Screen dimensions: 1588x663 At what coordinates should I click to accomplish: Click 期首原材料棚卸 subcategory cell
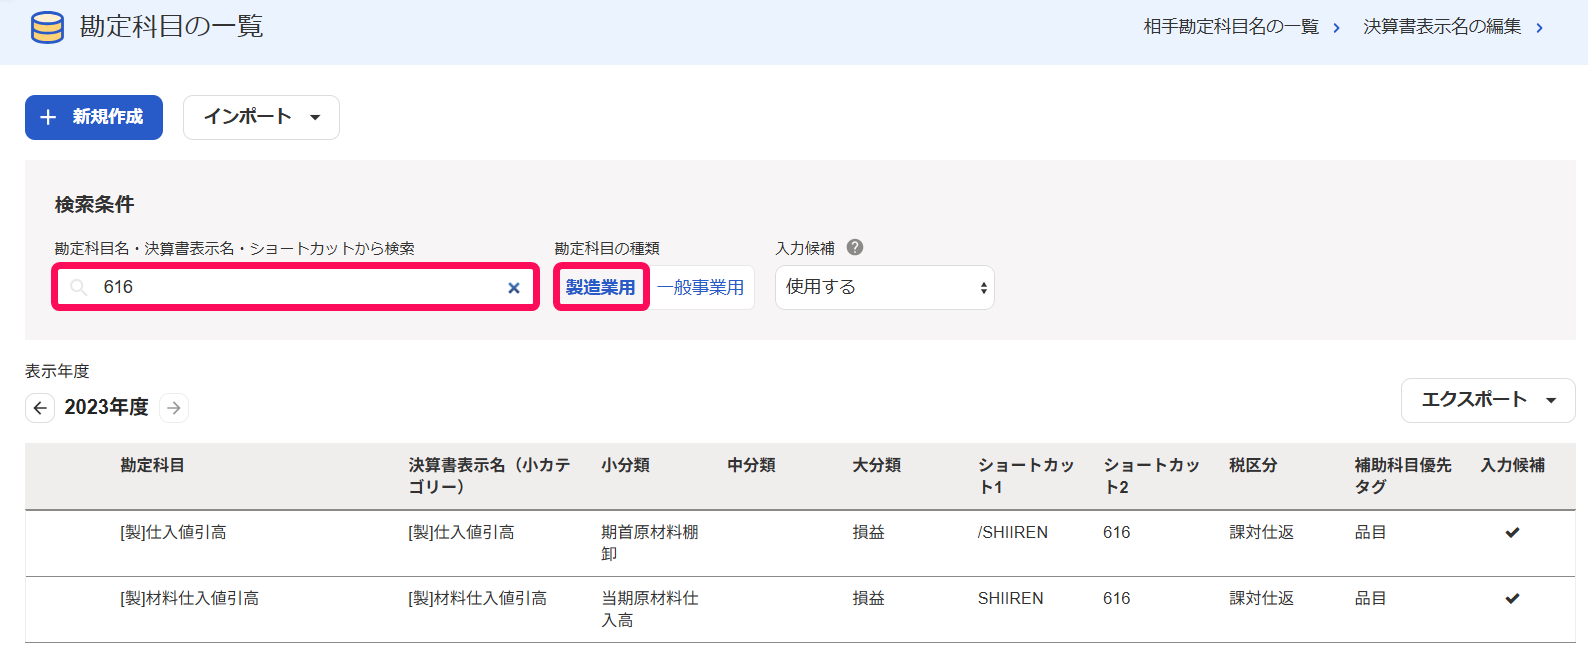[x=650, y=543]
